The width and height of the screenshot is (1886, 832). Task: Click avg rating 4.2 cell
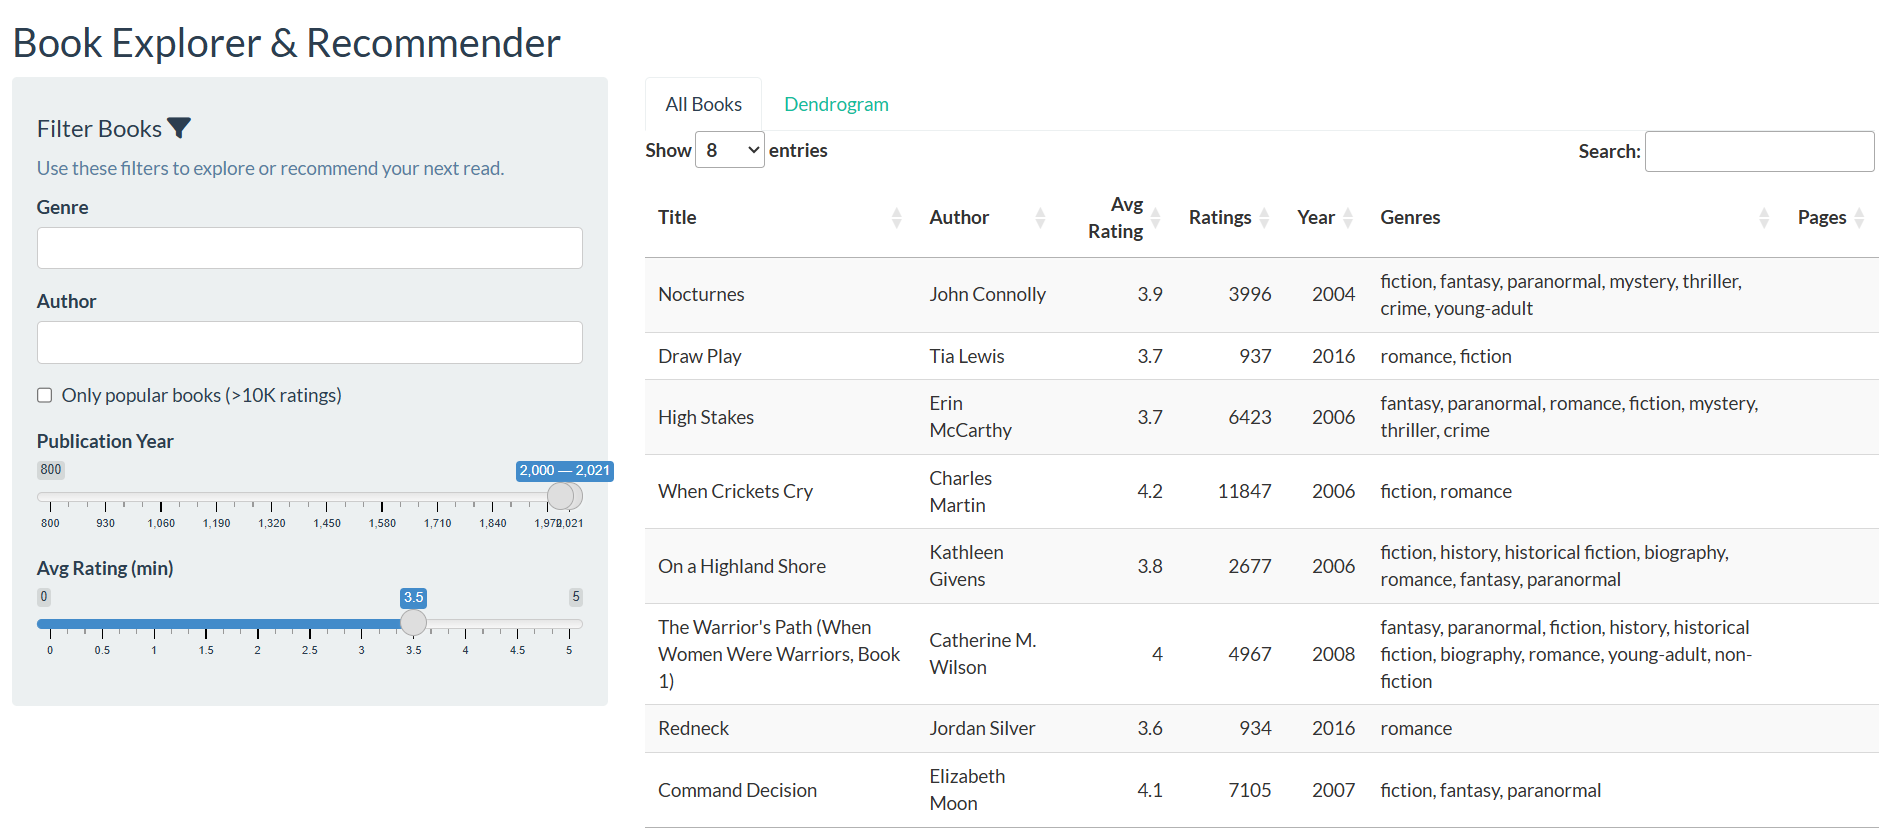(x=1150, y=491)
